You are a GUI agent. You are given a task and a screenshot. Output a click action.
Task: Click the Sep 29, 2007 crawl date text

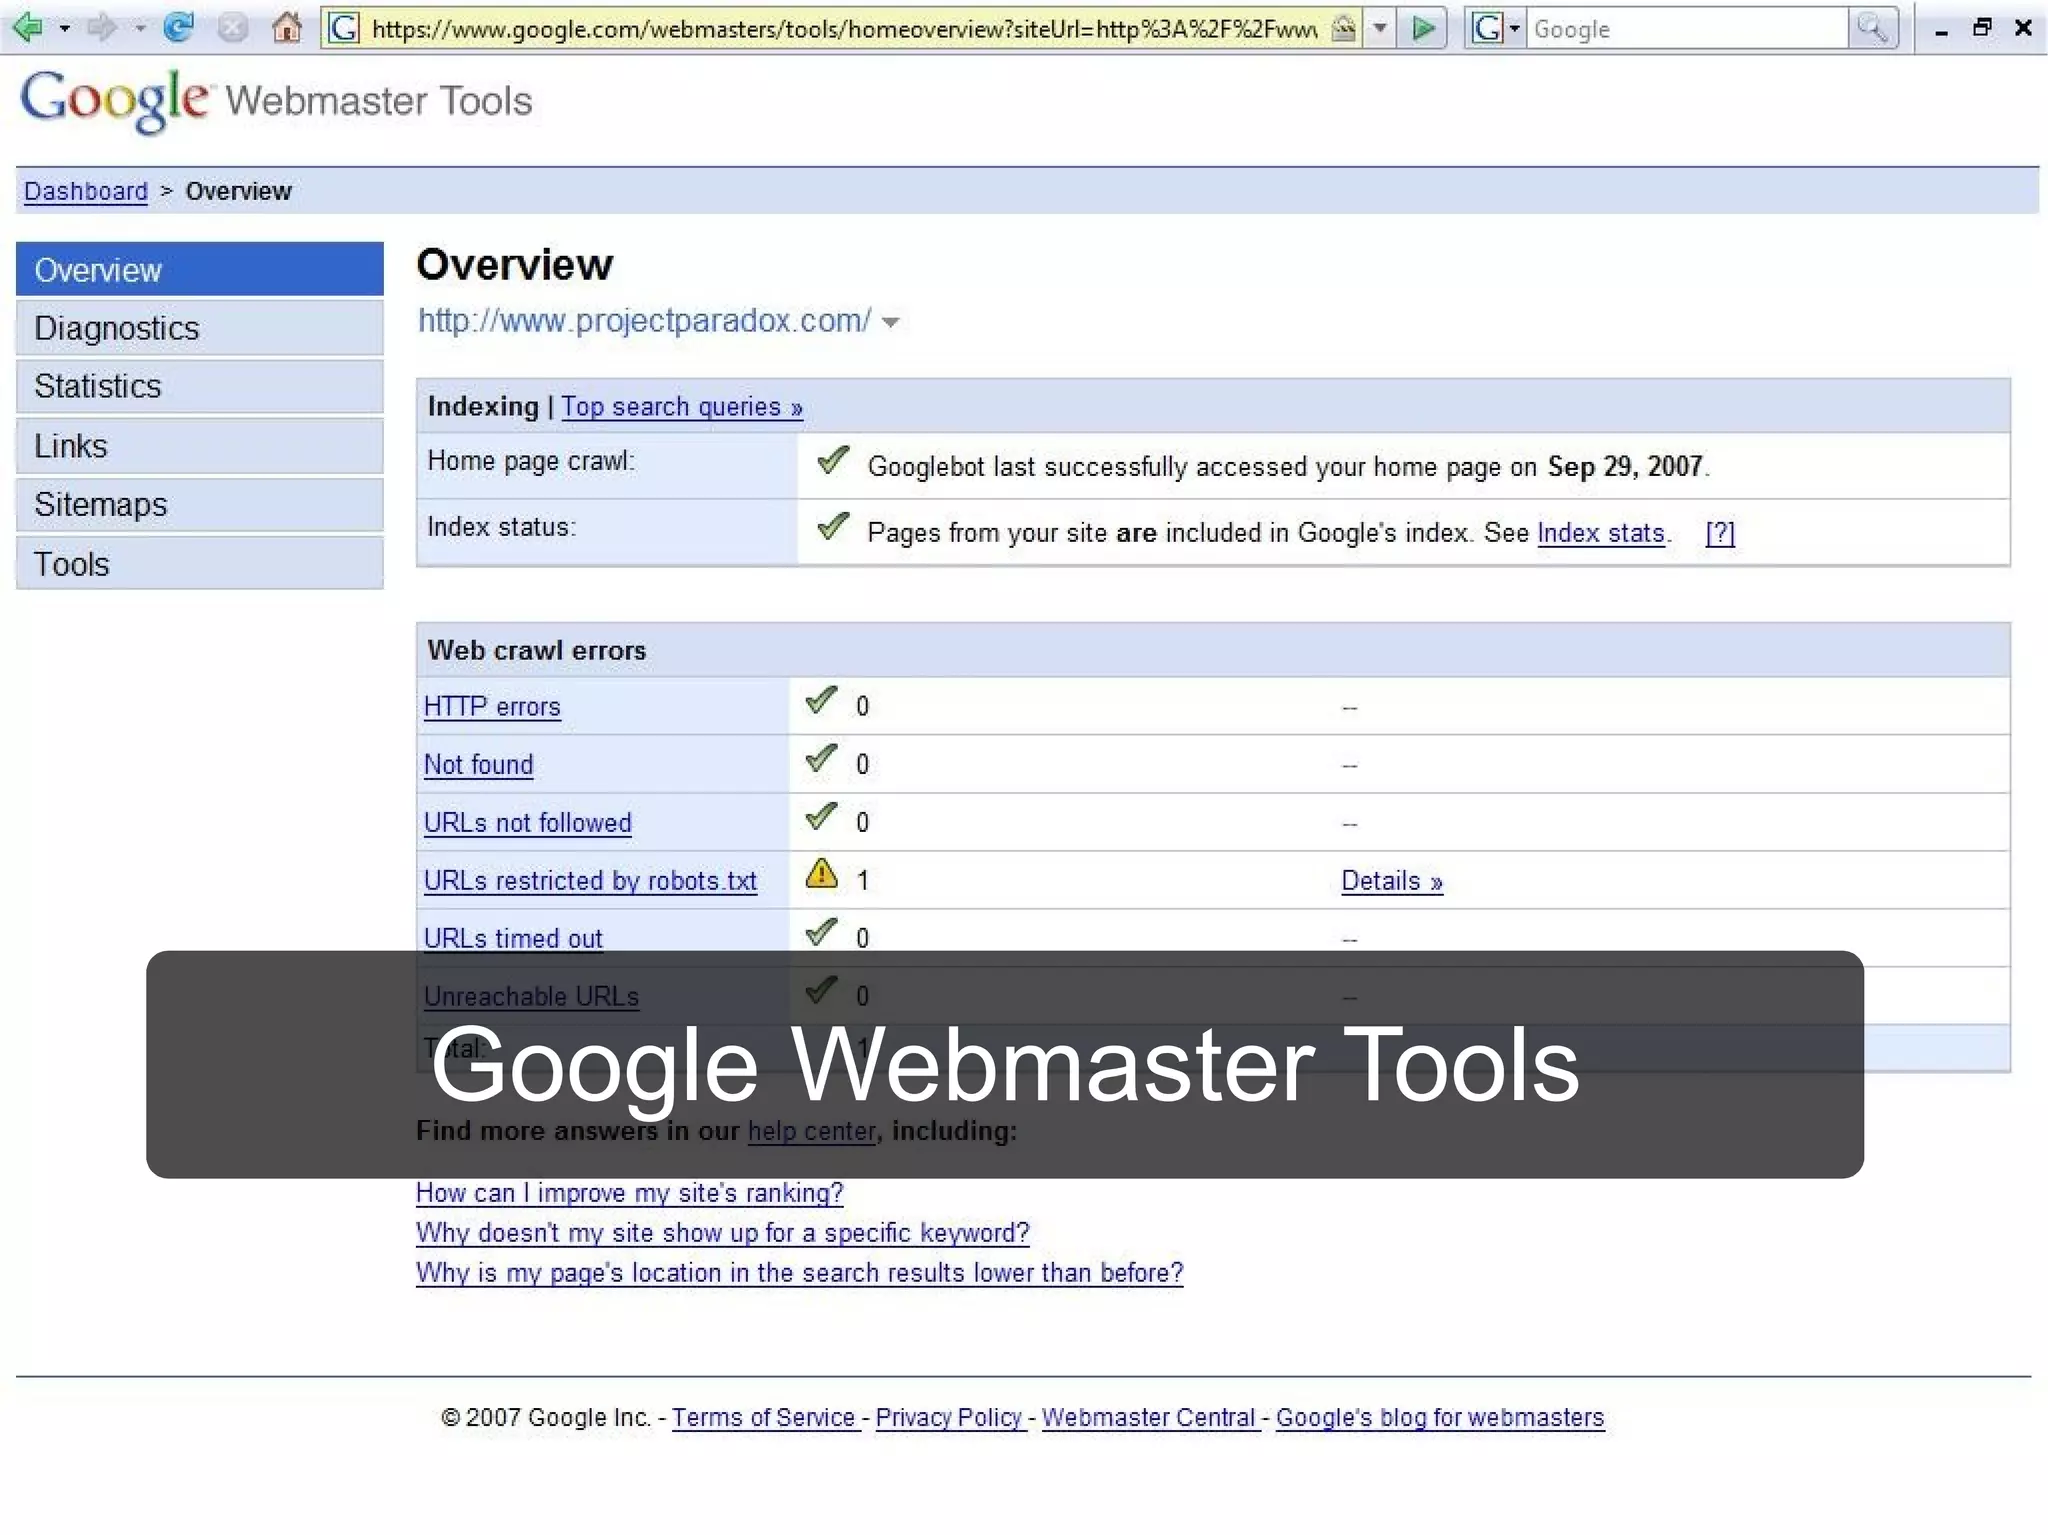(x=1625, y=466)
